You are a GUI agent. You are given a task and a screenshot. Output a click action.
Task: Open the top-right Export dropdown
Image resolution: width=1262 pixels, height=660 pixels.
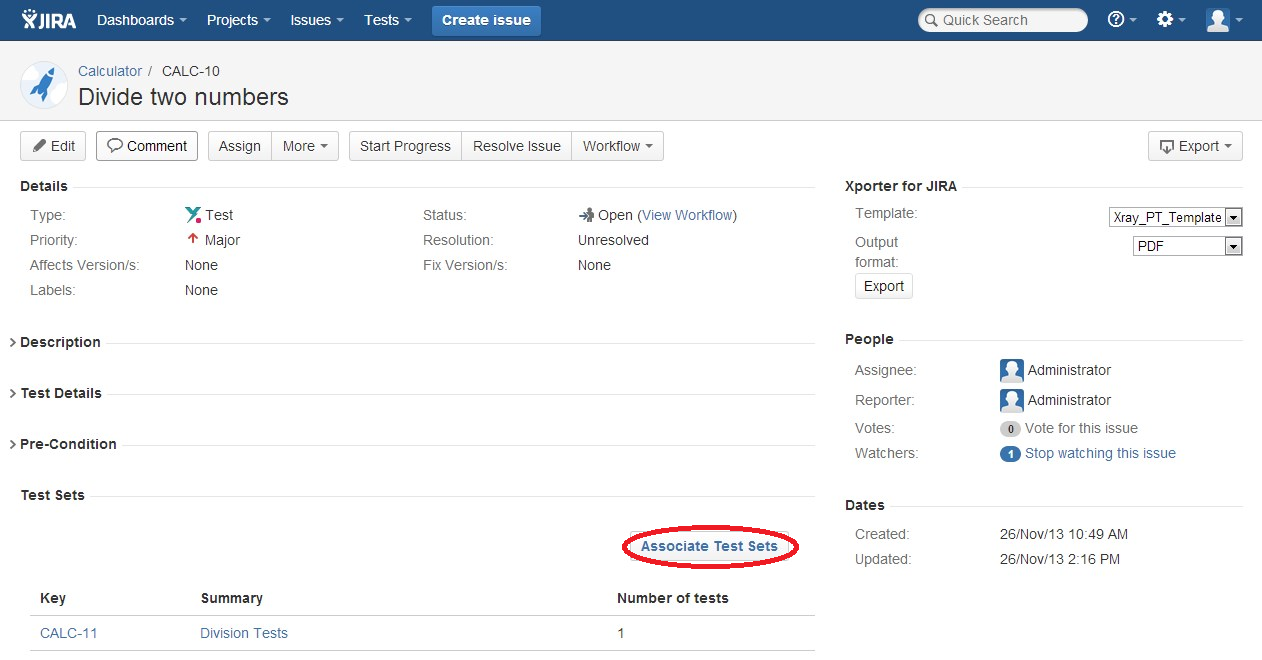tap(1195, 146)
